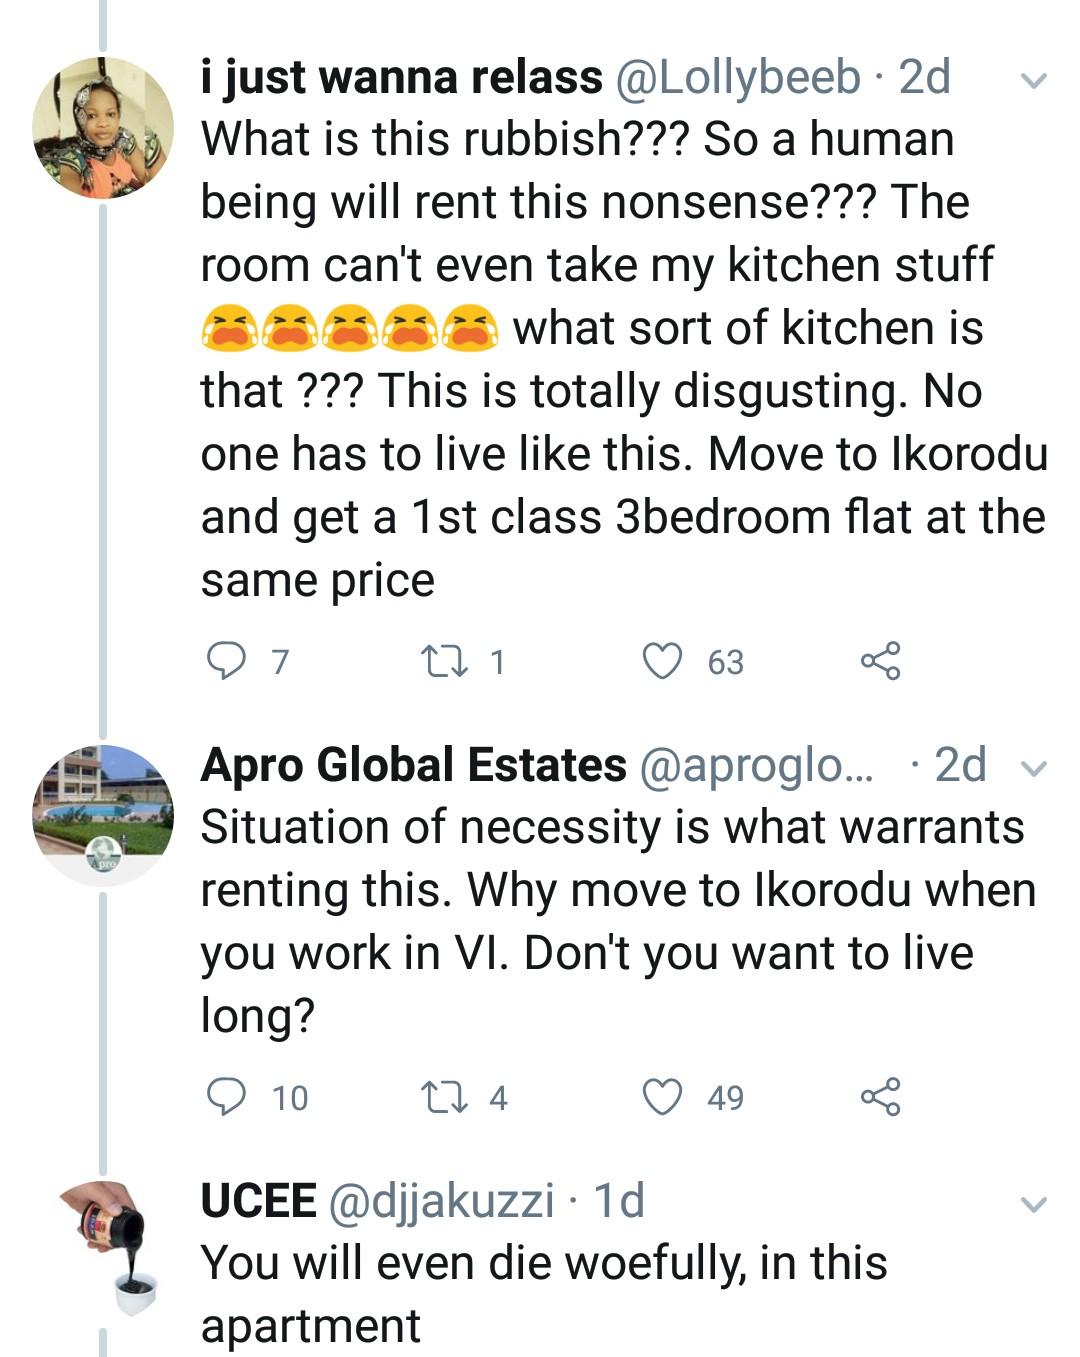This screenshot has width=1080, height=1357.
Task: Click the Apro Global Estates display name
Action: 413,765
